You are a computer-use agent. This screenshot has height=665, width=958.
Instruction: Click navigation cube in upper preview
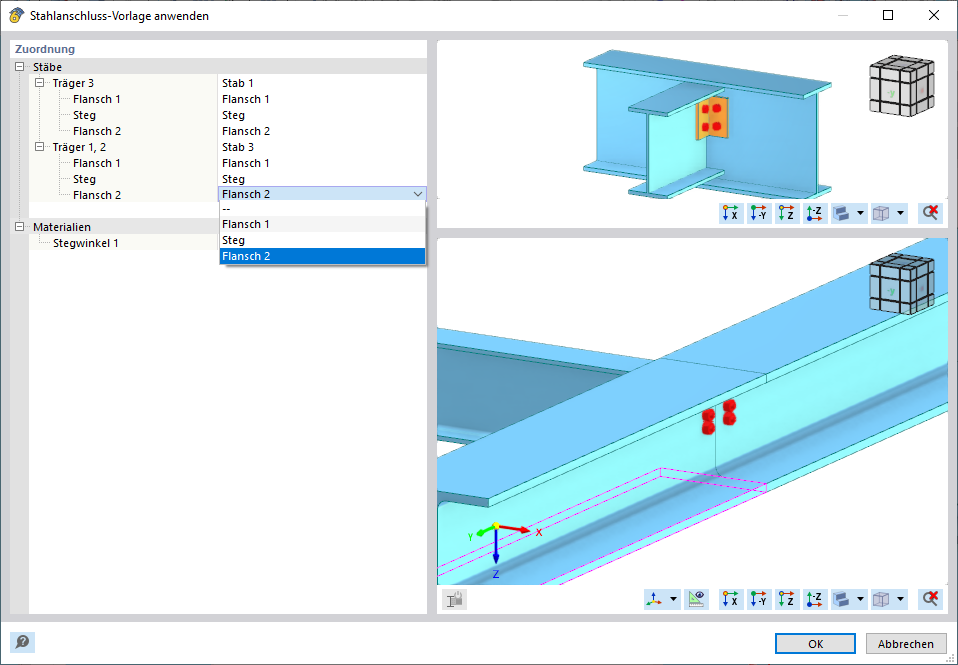pos(902,86)
